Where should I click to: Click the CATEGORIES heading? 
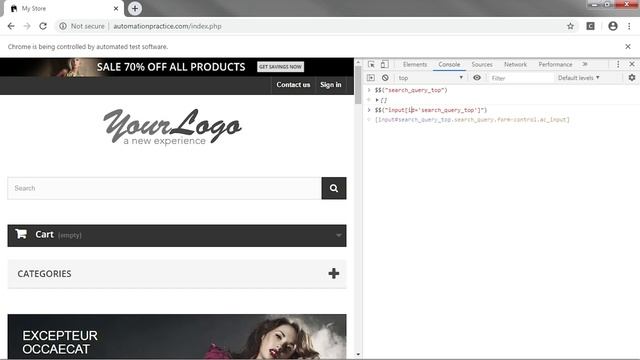[x=44, y=274]
